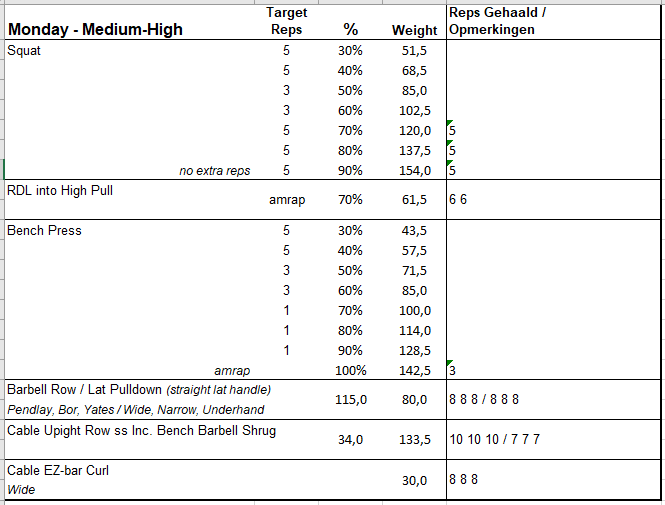The width and height of the screenshot is (665, 505).
Task: Select the bench weight cell showing 142,5
Action: coord(411,370)
